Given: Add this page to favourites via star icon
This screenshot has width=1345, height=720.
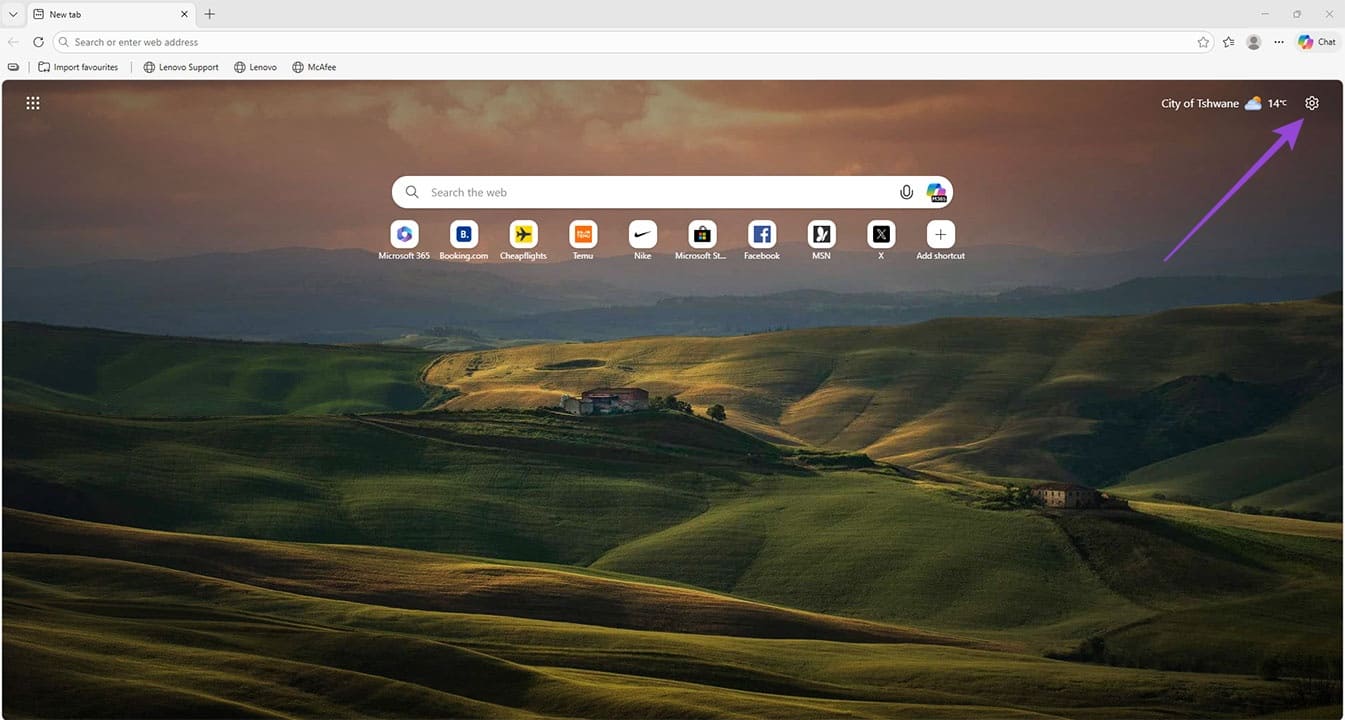Looking at the screenshot, I should [1204, 42].
